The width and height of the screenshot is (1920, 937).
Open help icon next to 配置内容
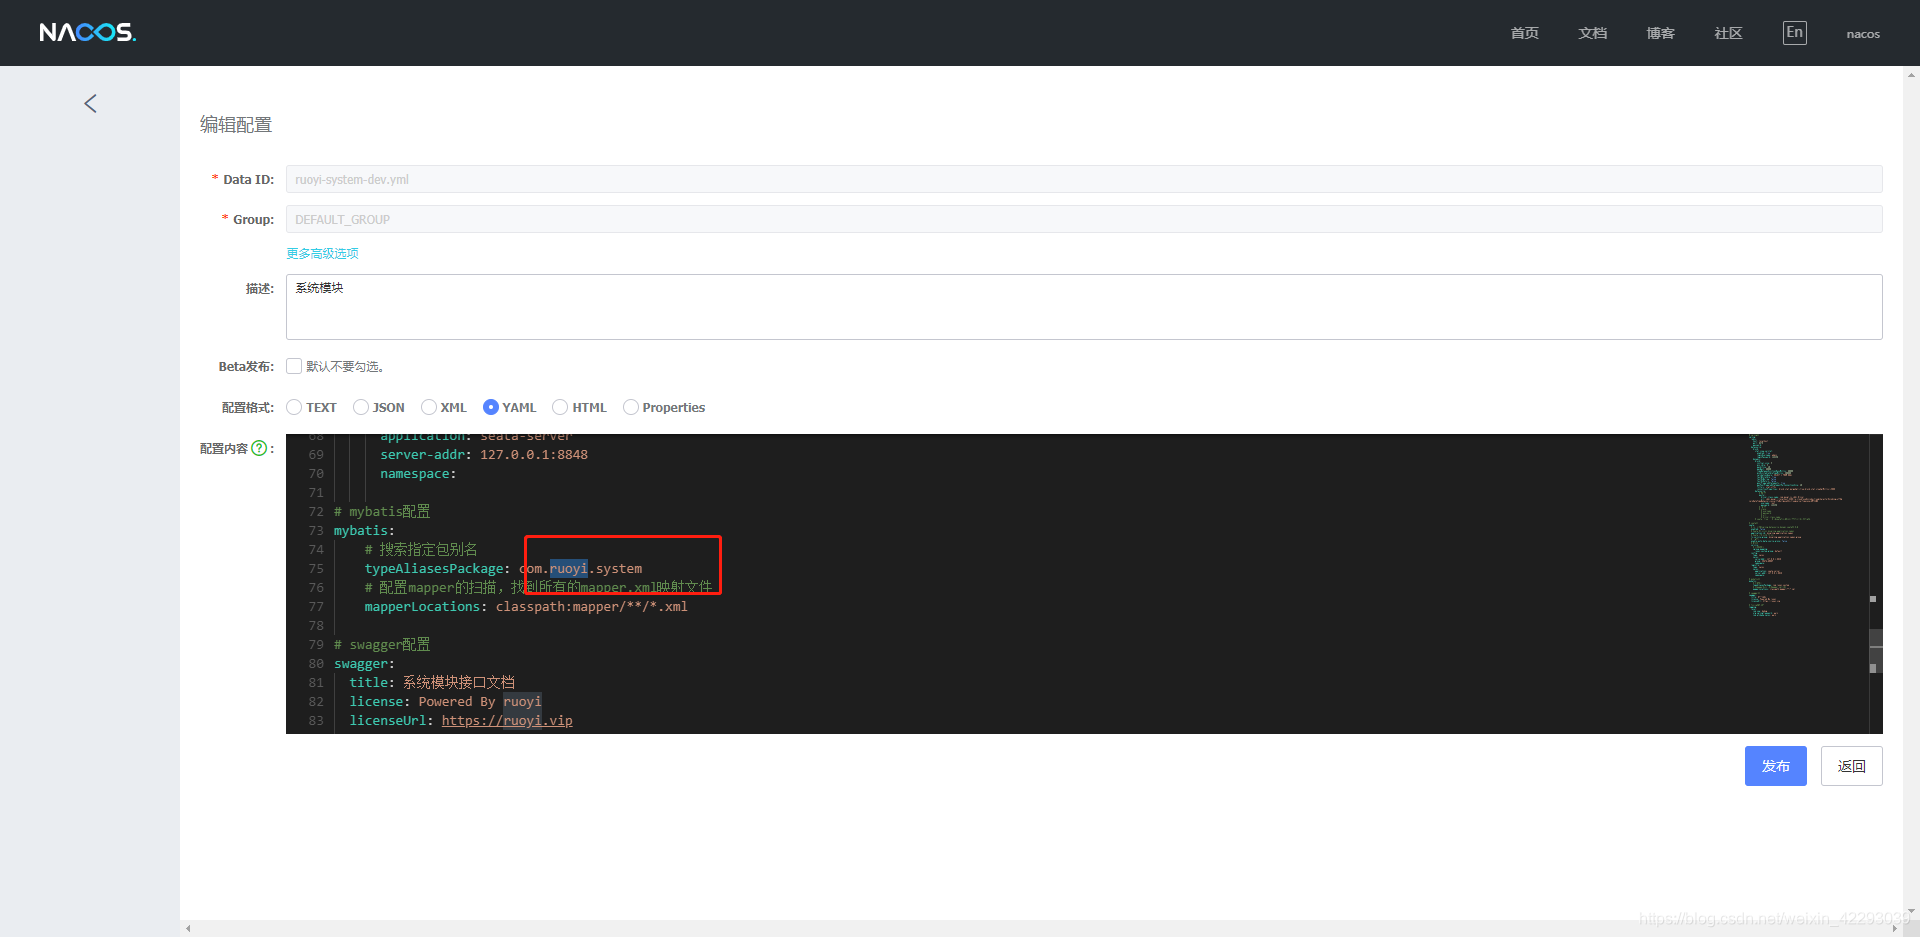click(x=259, y=448)
